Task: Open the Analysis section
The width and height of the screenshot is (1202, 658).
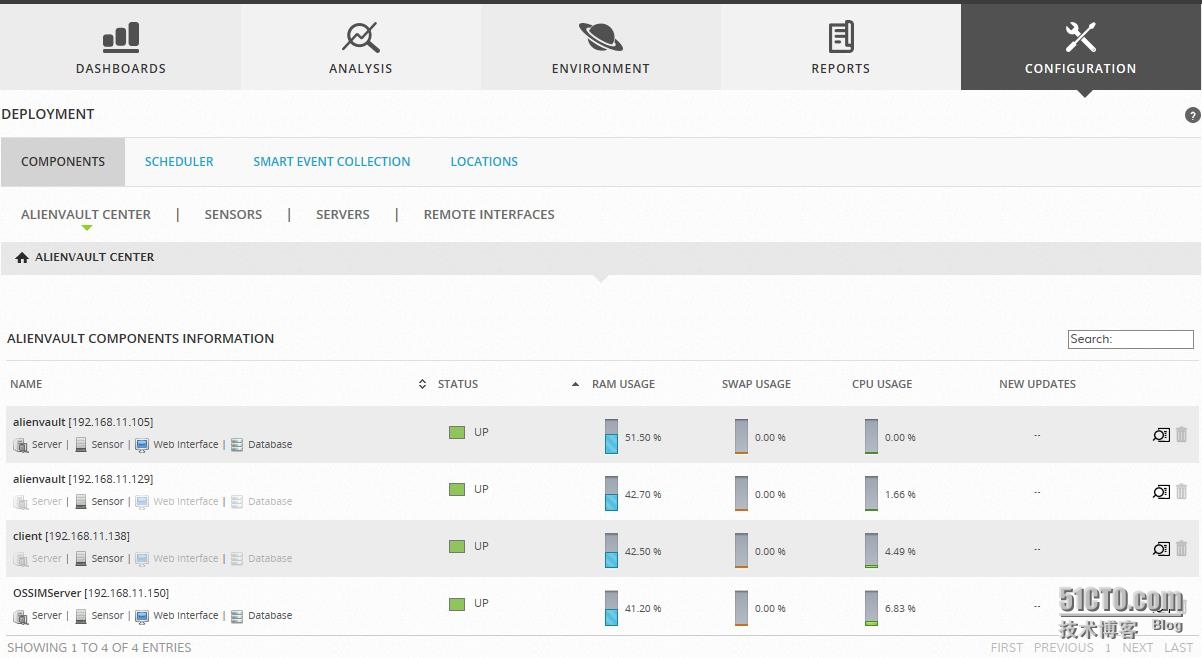Action: pyautogui.click(x=361, y=47)
